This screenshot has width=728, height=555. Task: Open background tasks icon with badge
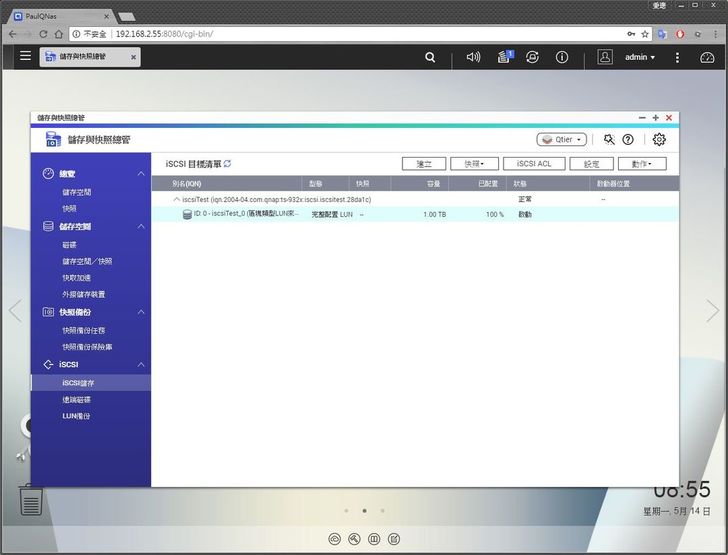coord(504,58)
